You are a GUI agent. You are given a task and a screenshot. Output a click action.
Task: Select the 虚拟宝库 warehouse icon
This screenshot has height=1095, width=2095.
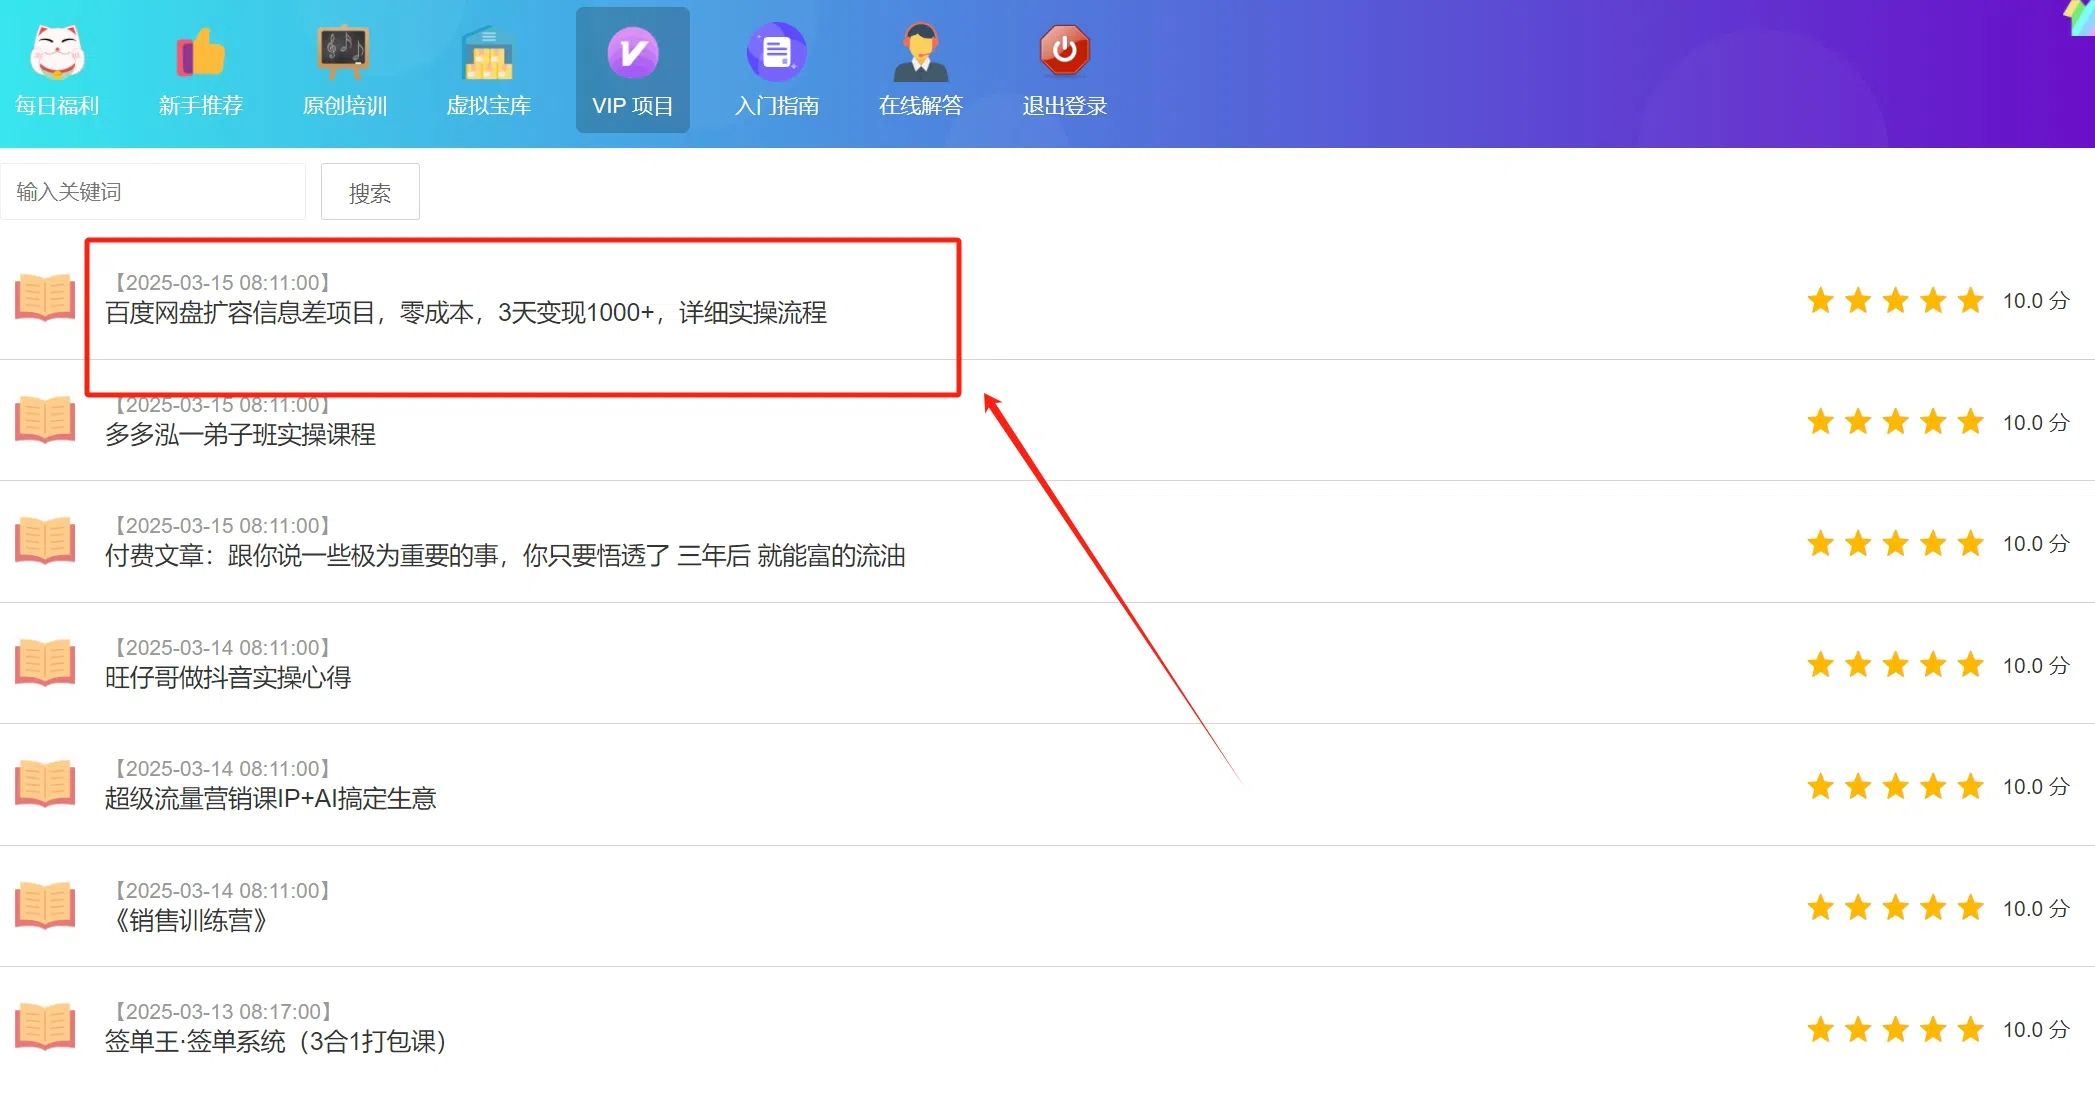(488, 53)
